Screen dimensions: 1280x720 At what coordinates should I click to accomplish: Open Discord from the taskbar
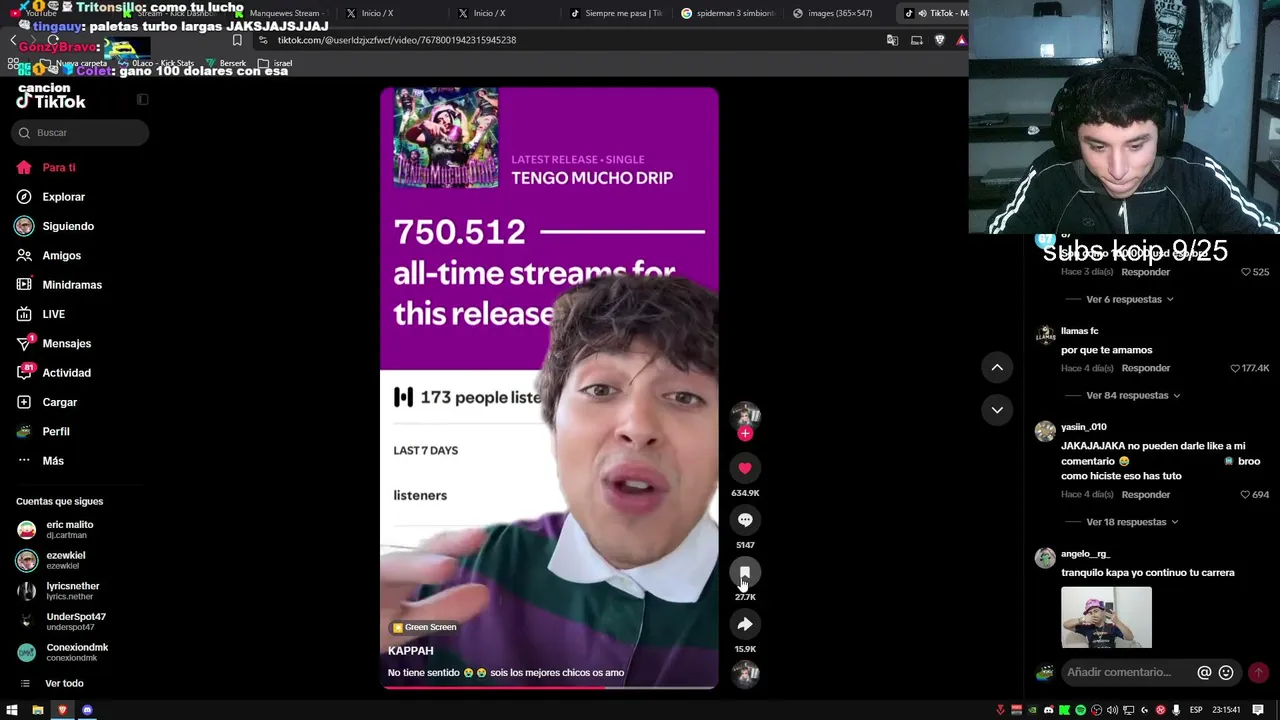(87, 710)
